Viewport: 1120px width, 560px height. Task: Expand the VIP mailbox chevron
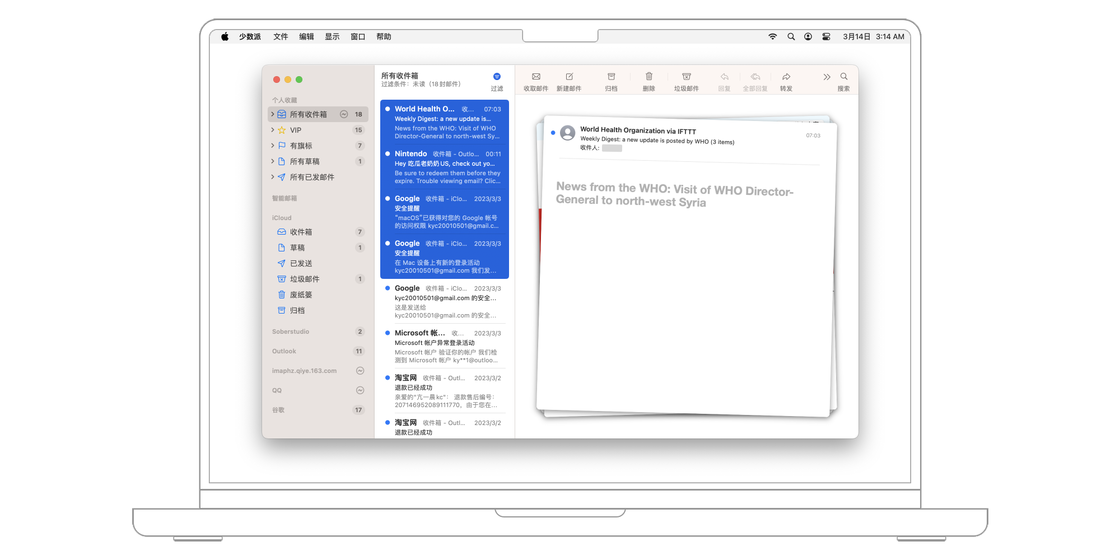(272, 130)
